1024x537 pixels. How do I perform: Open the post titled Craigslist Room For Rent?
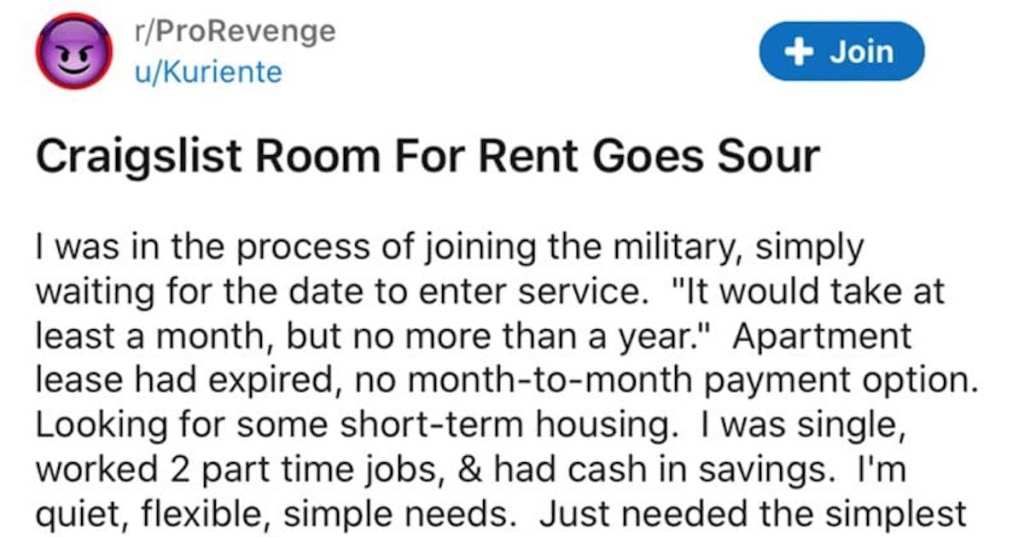pos(427,157)
